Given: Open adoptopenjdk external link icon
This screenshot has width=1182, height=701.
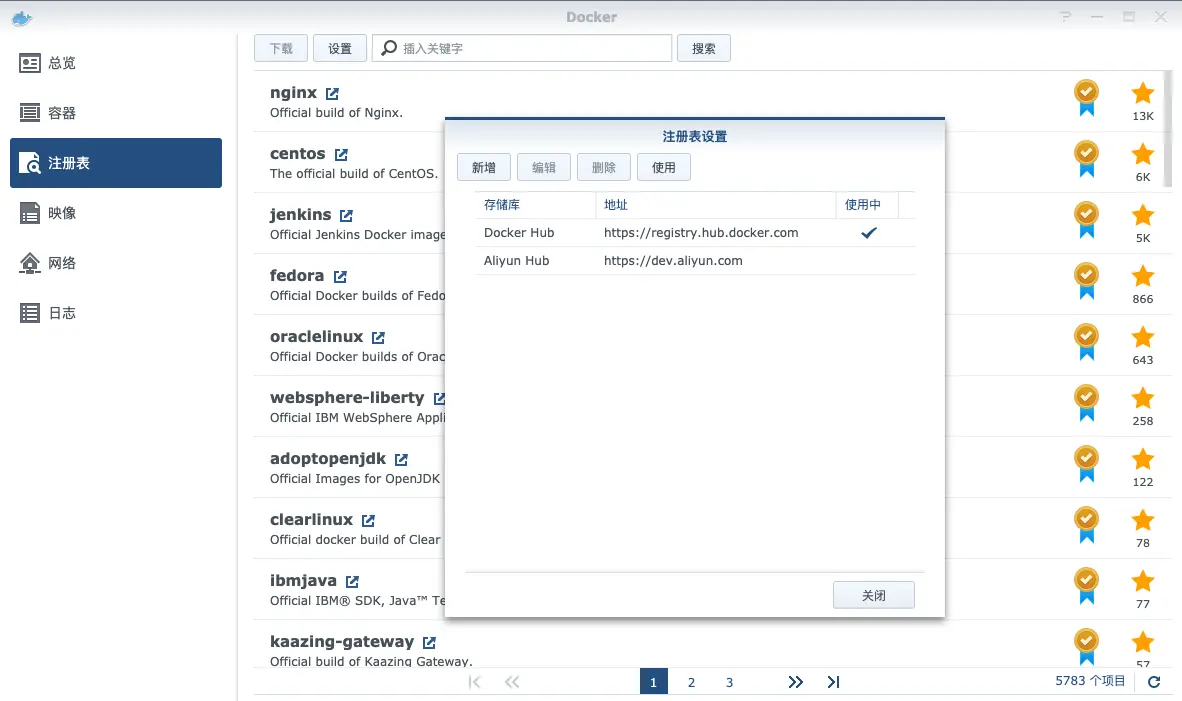Looking at the screenshot, I should pos(401,460).
